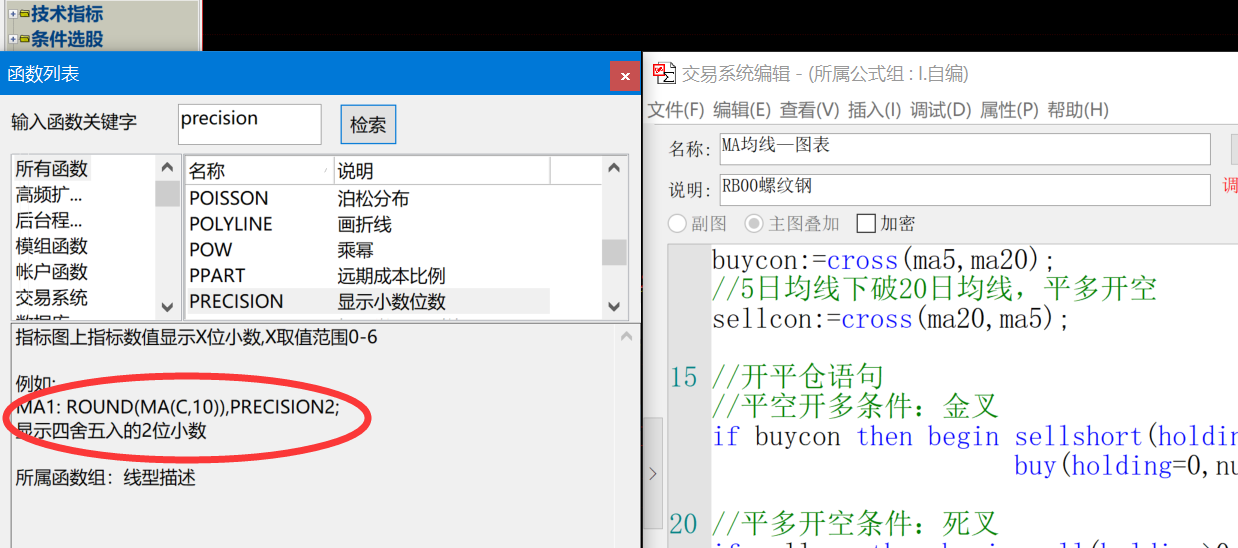Click code line buycon:=cross(ma5,ma20);
1238x548 pixels.
884,261
